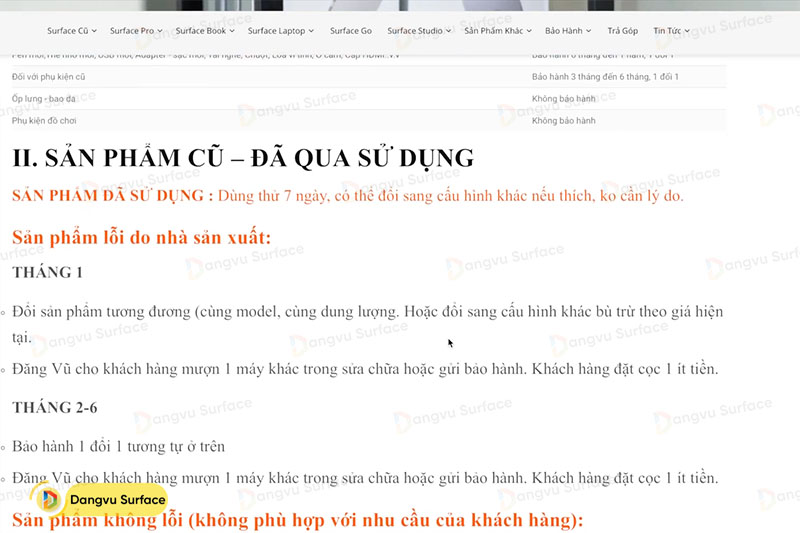This screenshot has width=800, height=533.
Task: Select 'Không bảo hành' in Ốp lưng row
Action: 563,99
